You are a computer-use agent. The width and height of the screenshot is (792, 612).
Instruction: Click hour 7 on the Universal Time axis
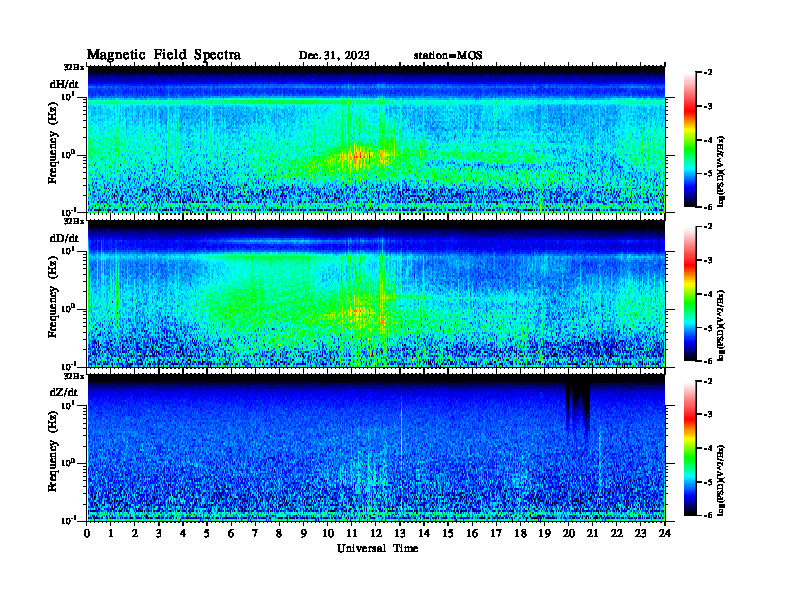pos(255,534)
